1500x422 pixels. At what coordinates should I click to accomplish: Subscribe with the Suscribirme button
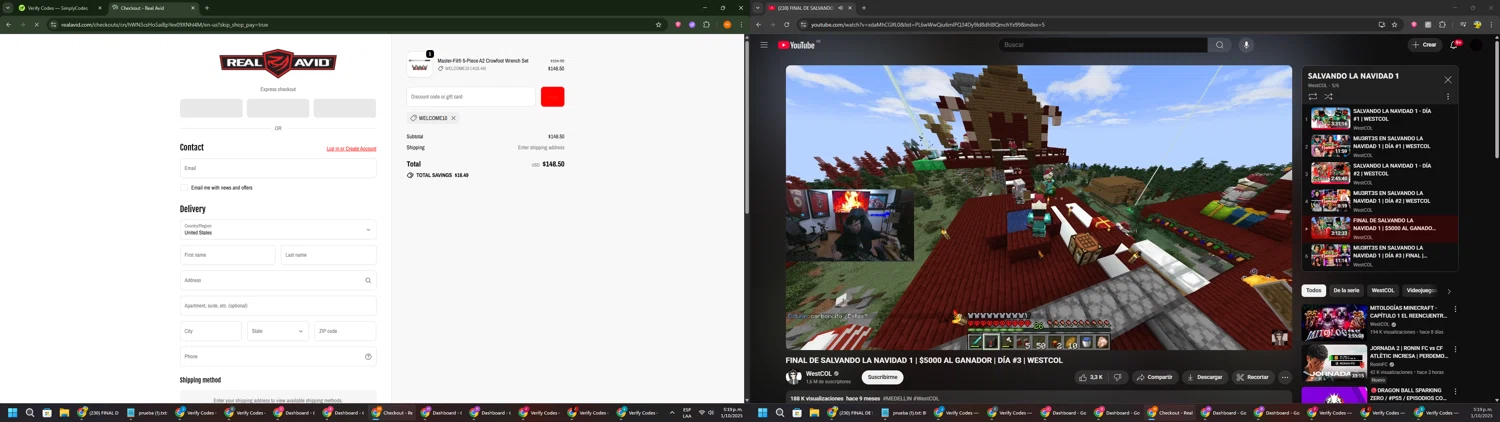pos(882,377)
